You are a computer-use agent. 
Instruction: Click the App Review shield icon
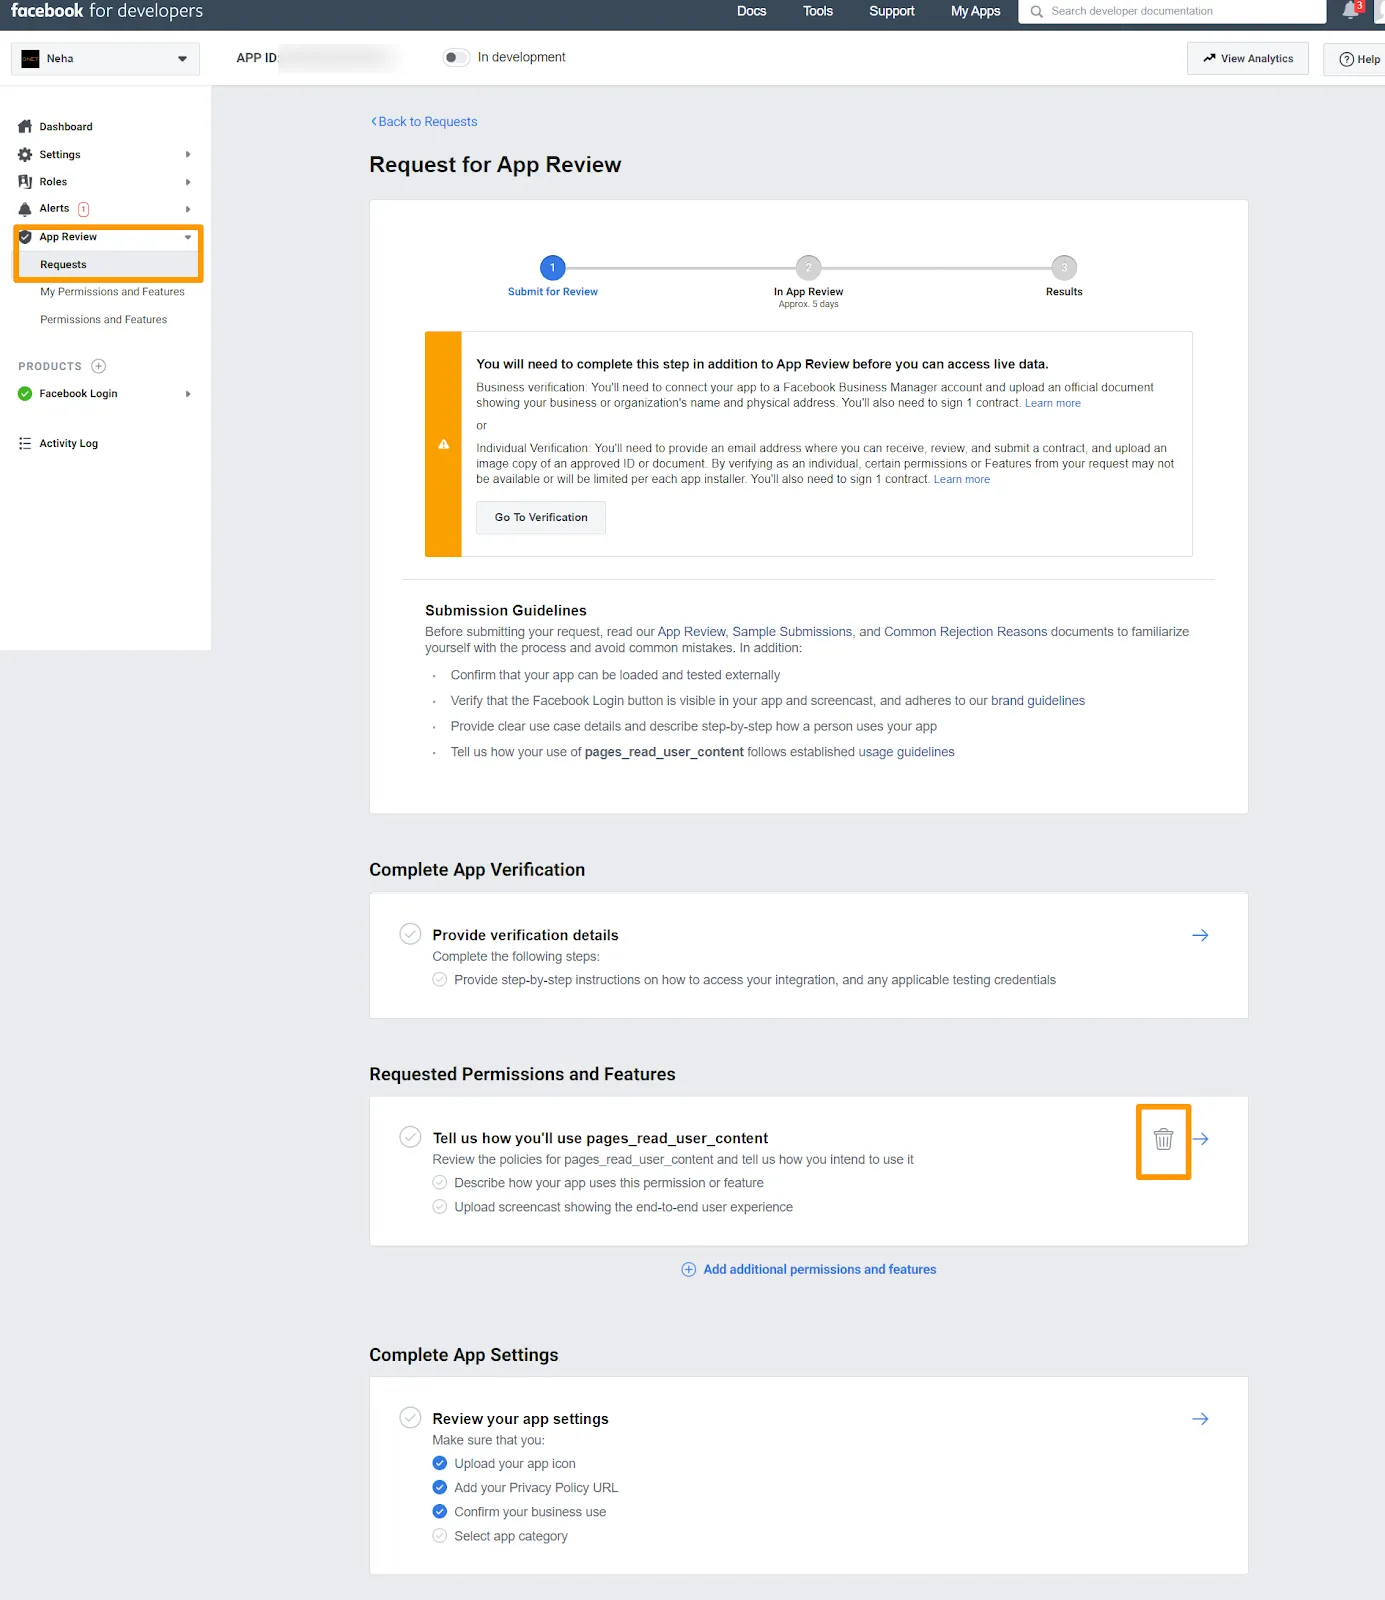[25, 237]
